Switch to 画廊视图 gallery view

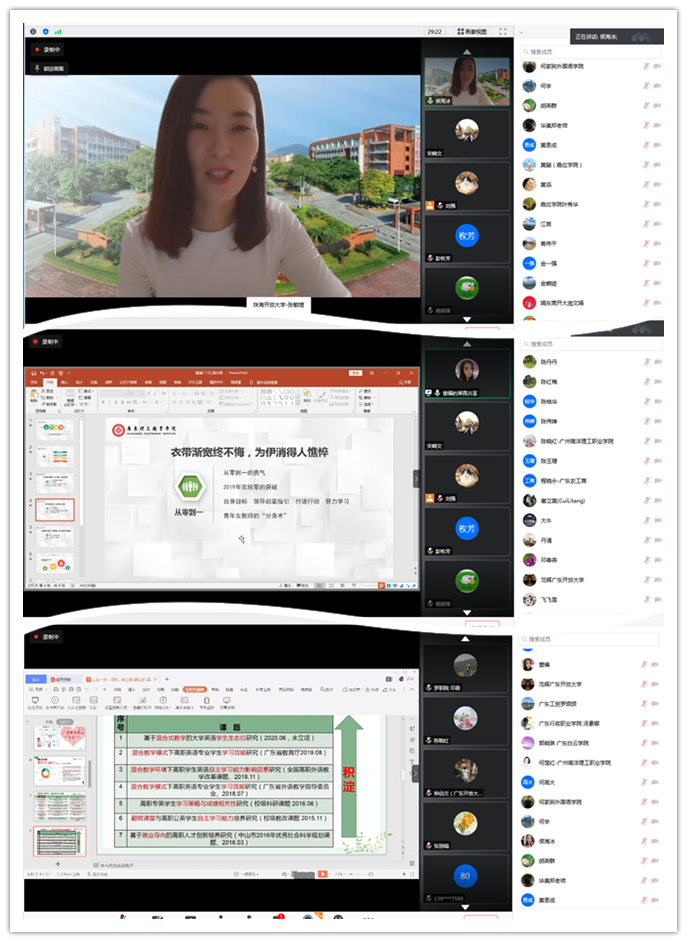pos(473,31)
